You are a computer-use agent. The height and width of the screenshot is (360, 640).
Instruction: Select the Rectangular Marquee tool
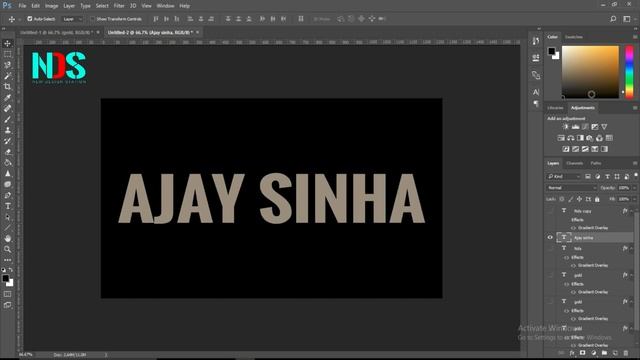pyautogui.click(x=7, y=54)
